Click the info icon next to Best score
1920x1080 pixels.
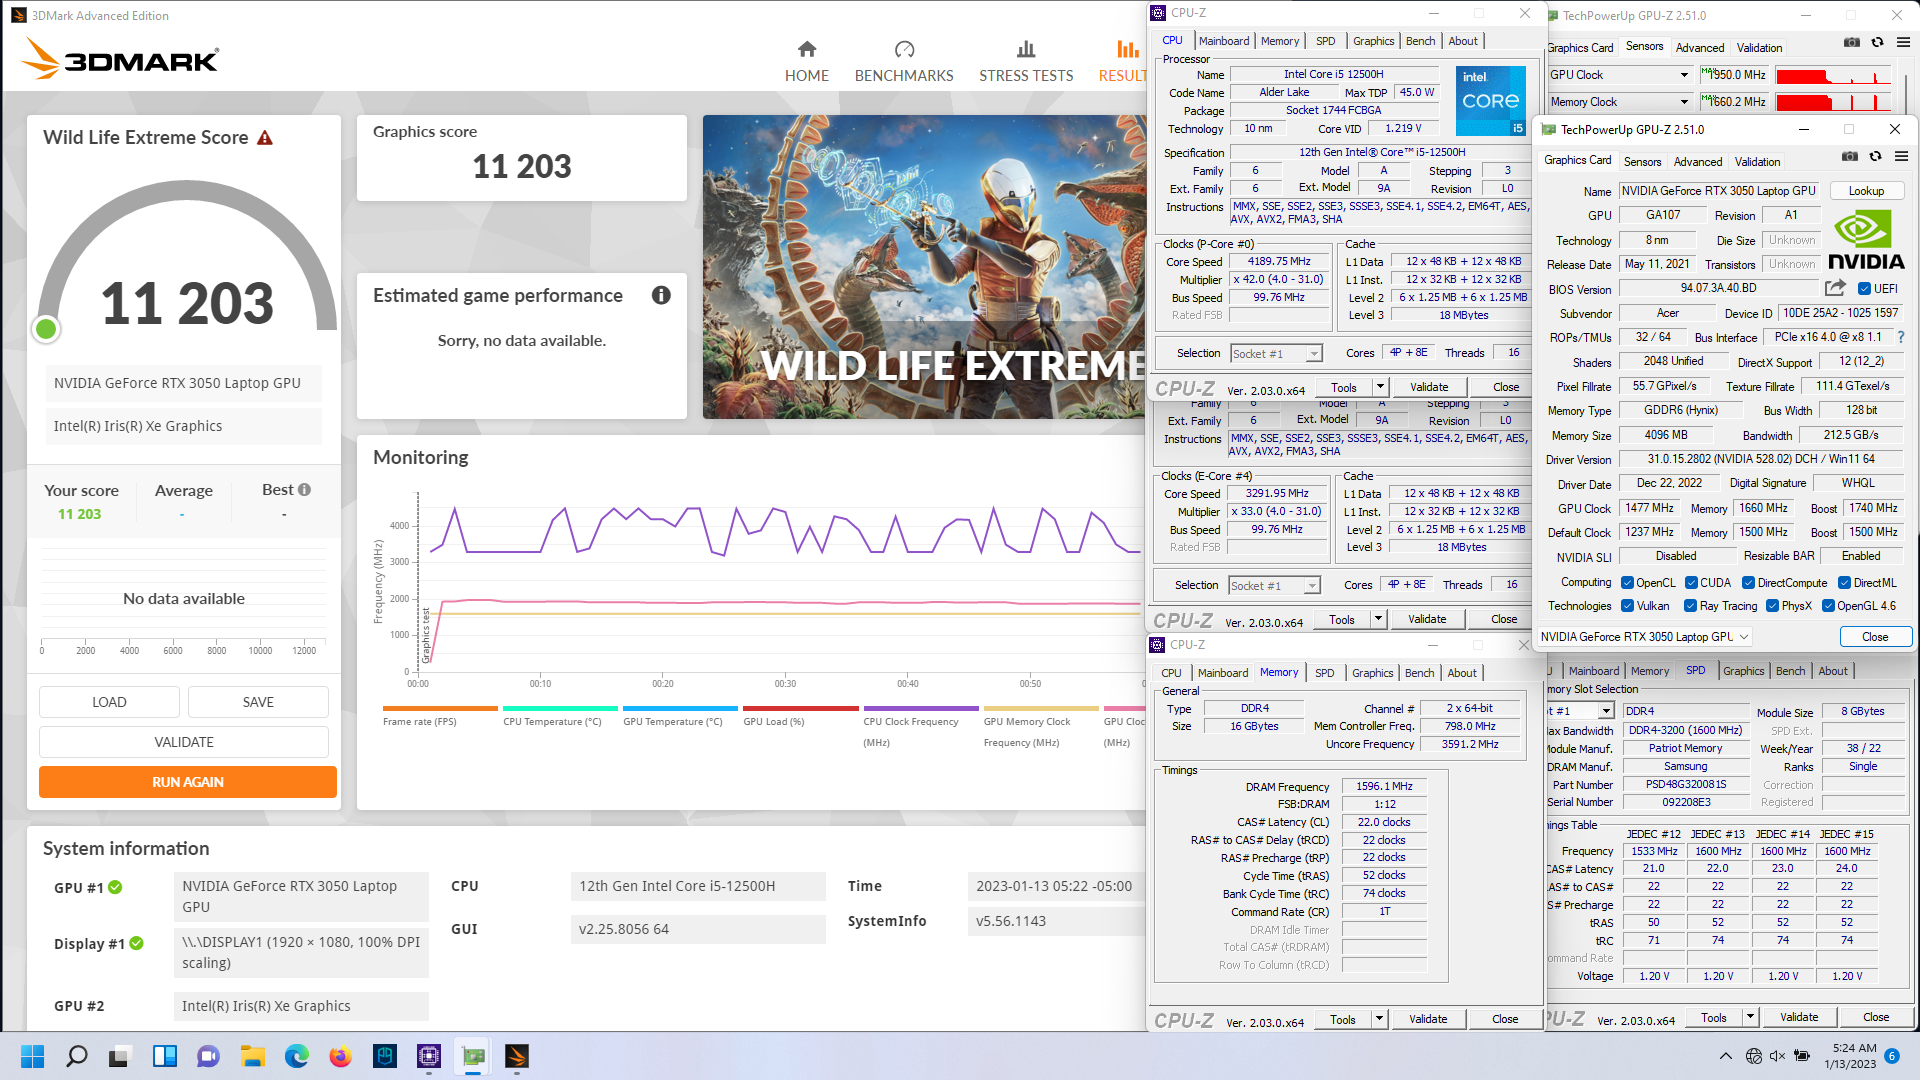304,490
